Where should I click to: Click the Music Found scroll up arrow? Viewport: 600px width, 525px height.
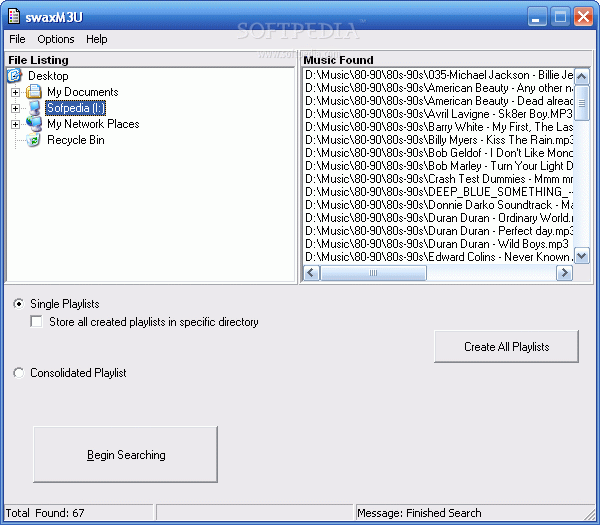point(582,77)
